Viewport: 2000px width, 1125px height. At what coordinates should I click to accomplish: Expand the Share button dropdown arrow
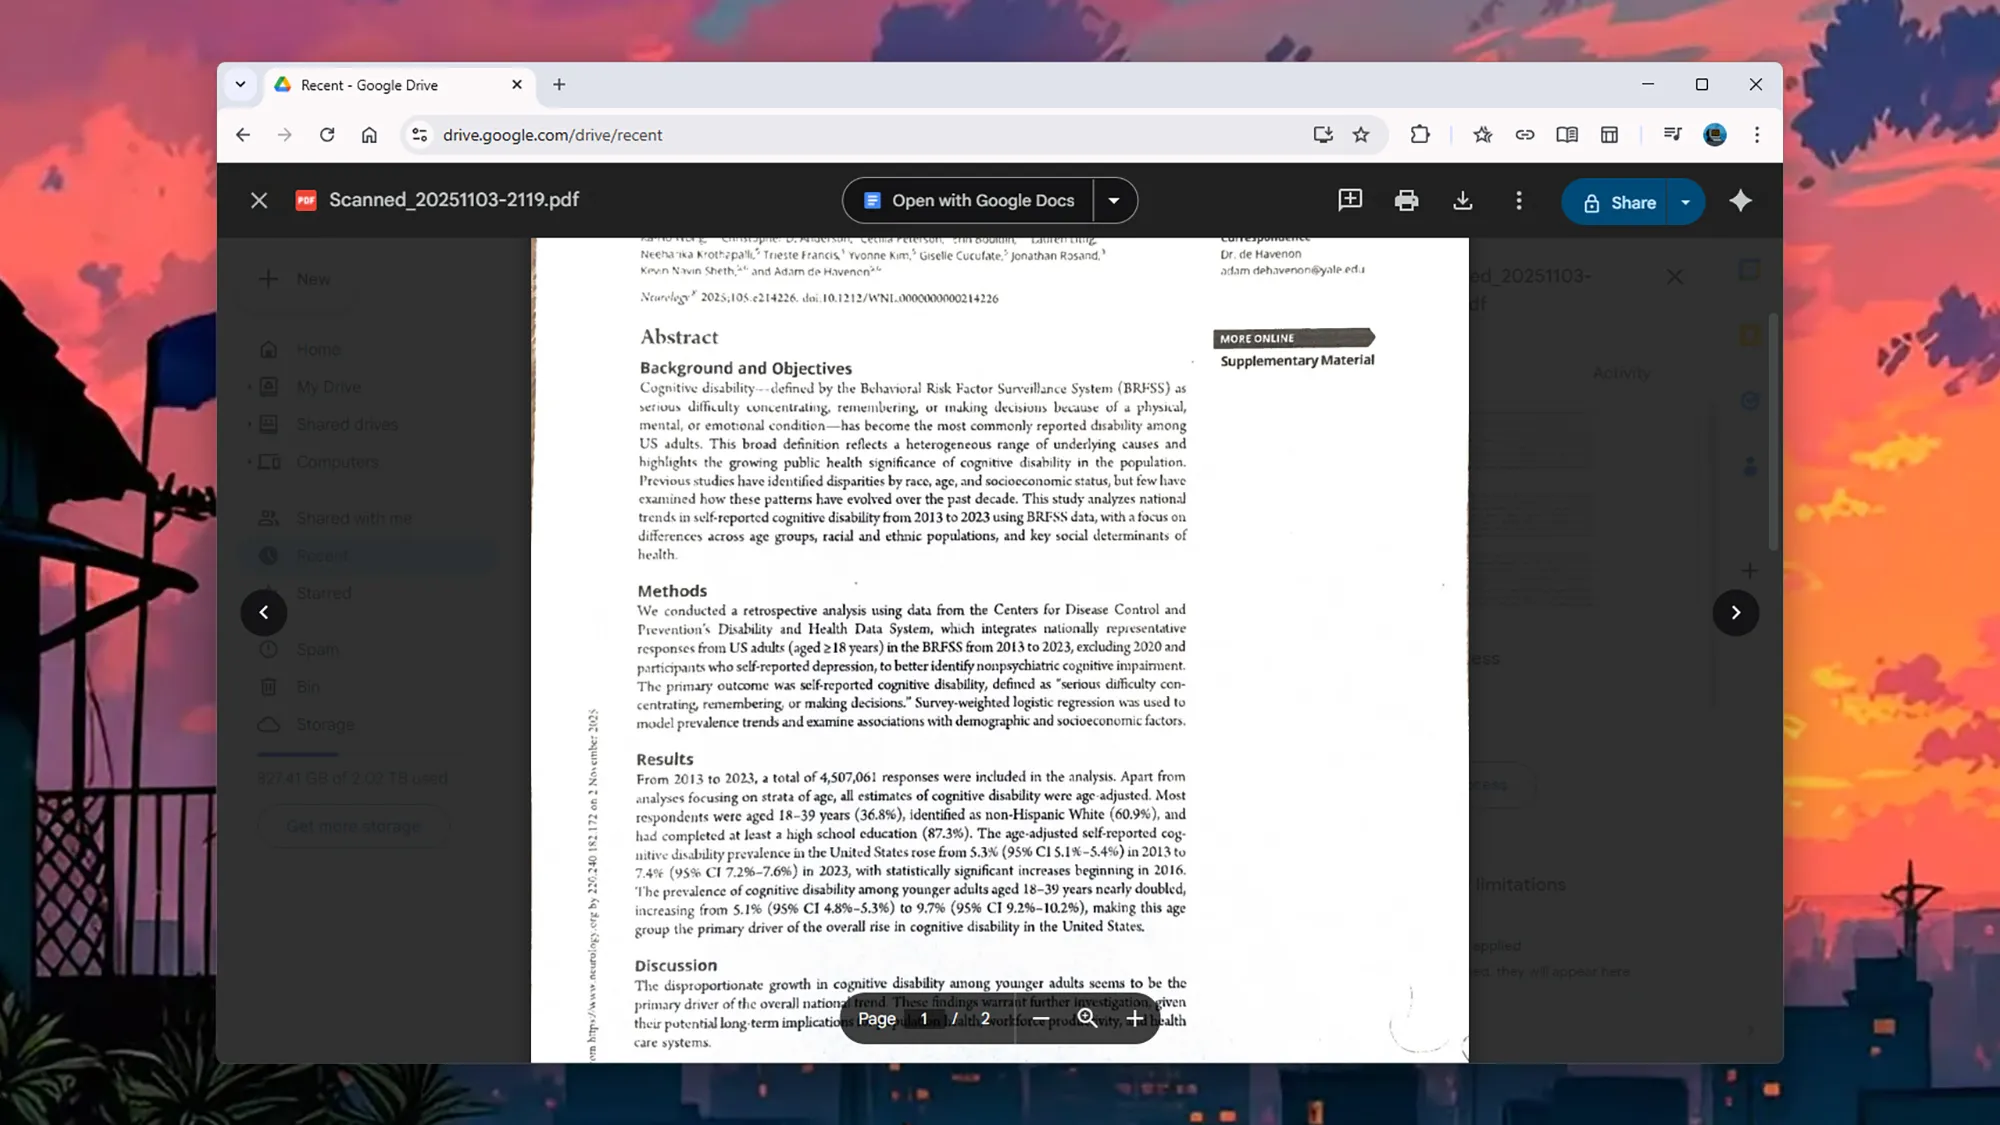1686,201
